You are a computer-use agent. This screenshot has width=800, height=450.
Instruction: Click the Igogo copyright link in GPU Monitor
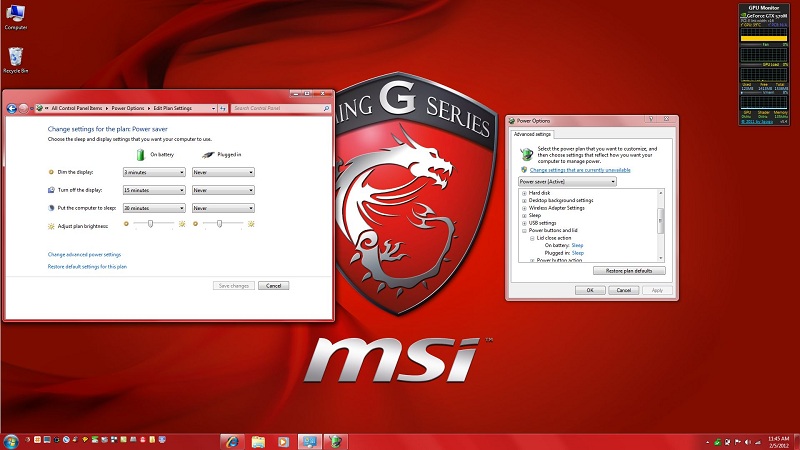pos(757,122)
